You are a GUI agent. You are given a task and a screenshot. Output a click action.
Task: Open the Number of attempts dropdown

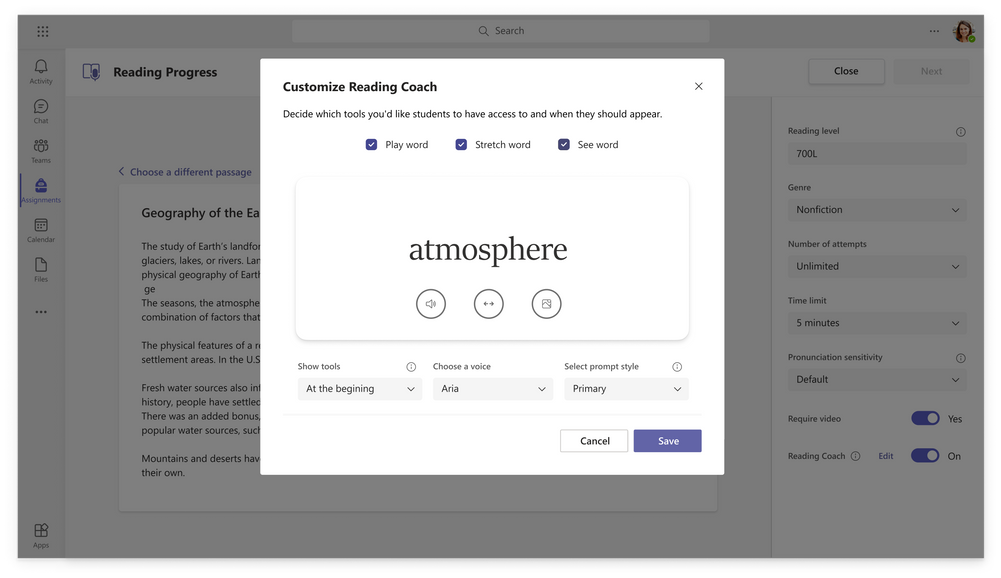coord(877,266)
